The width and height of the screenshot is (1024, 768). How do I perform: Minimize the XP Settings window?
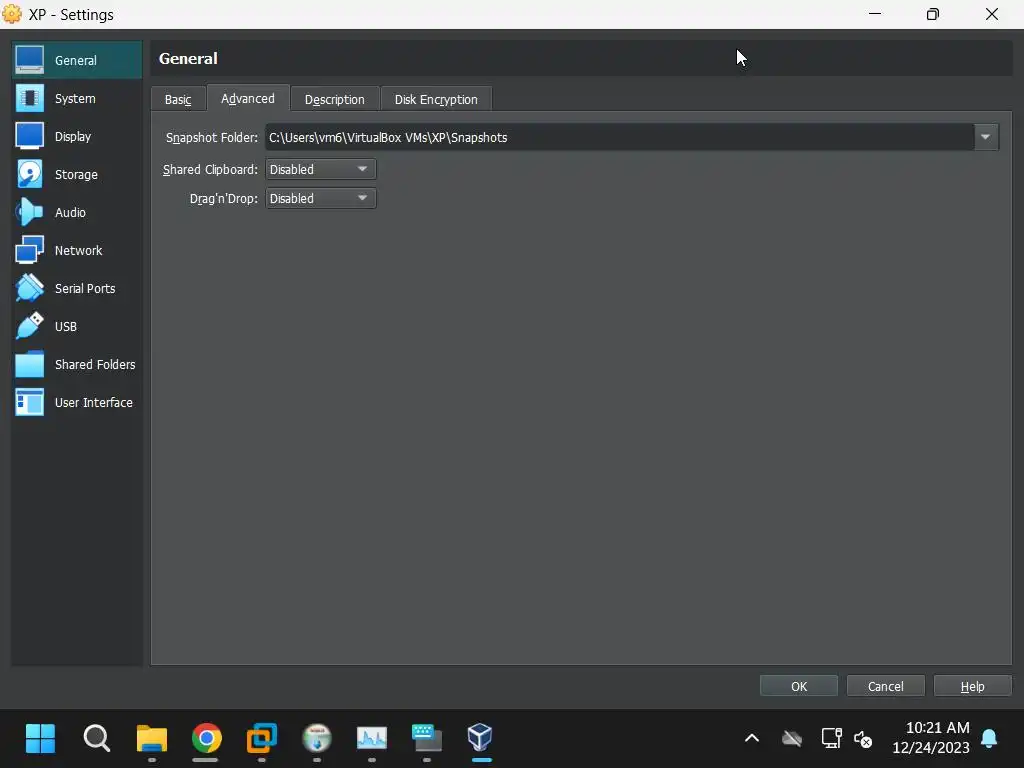click(875, 14)
